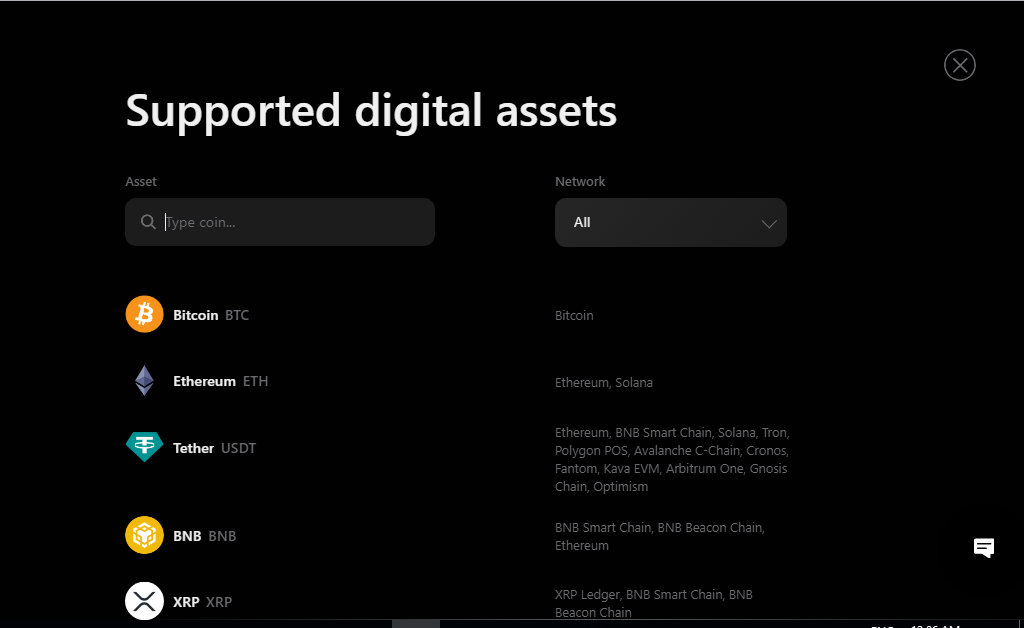Click the Tether USDT icon

click(x=144, y=447)
